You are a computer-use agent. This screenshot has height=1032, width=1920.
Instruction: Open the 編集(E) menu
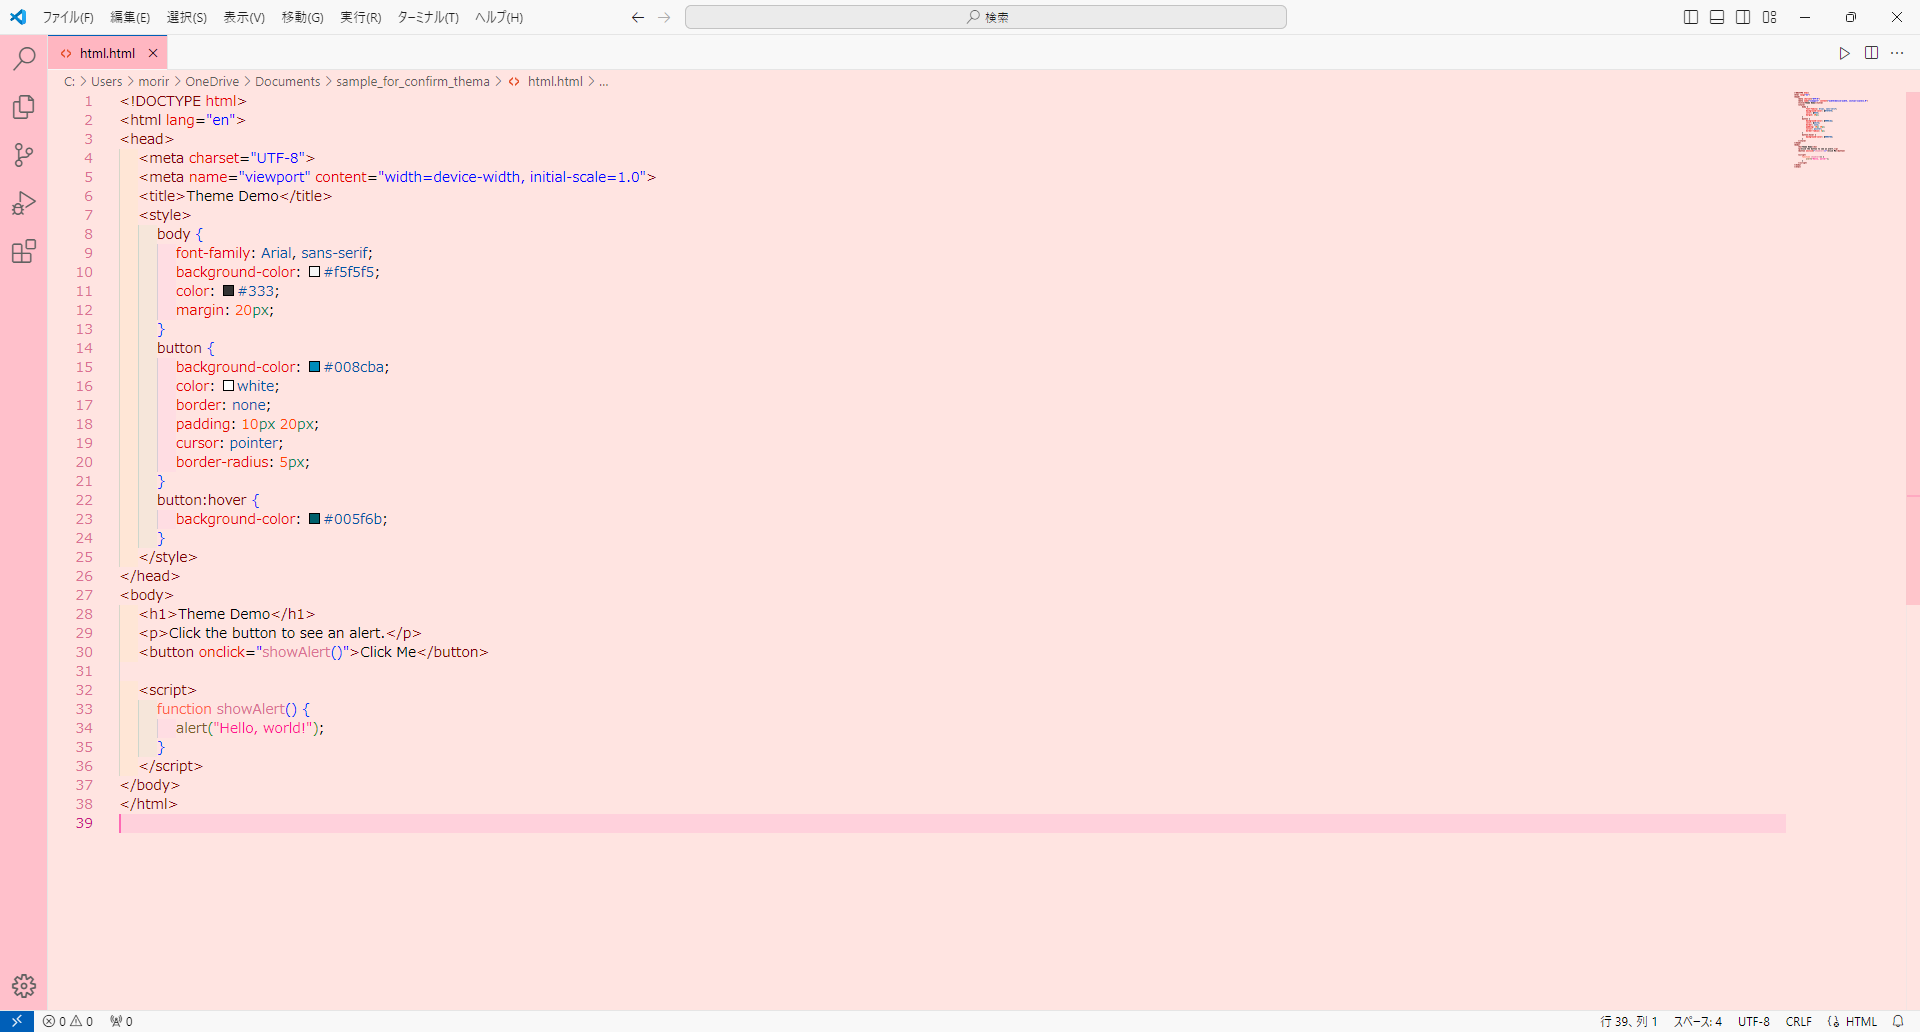point(130,17)
